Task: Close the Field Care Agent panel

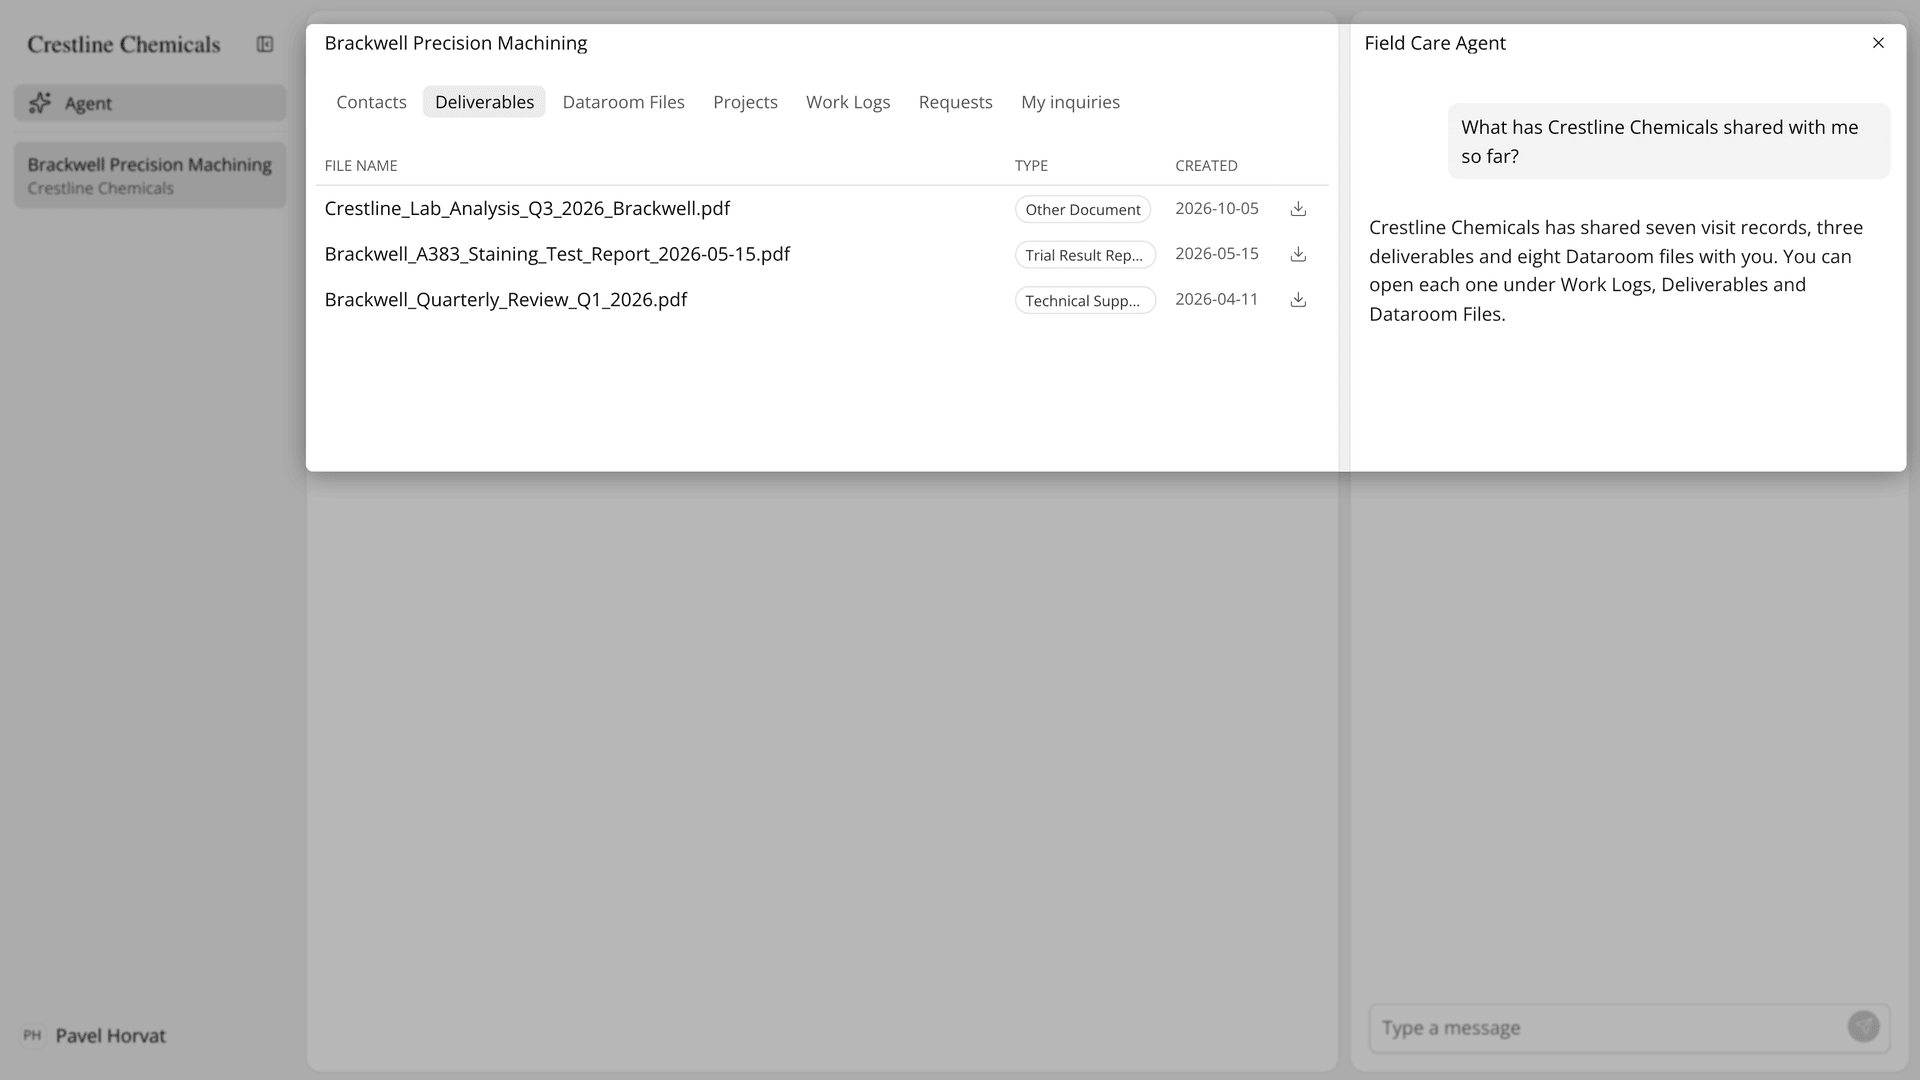Action: [x=1878, y=43]
